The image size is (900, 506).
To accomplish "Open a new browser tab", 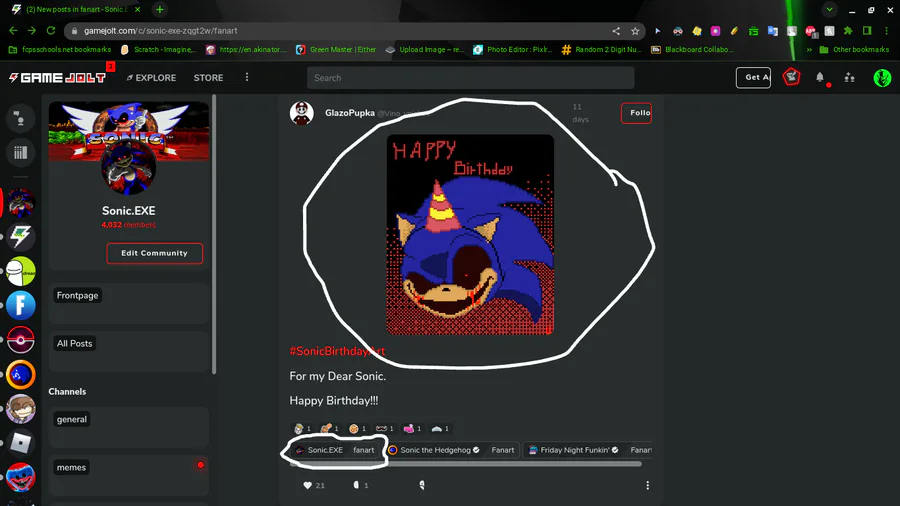I will click(x=160, y=9).
